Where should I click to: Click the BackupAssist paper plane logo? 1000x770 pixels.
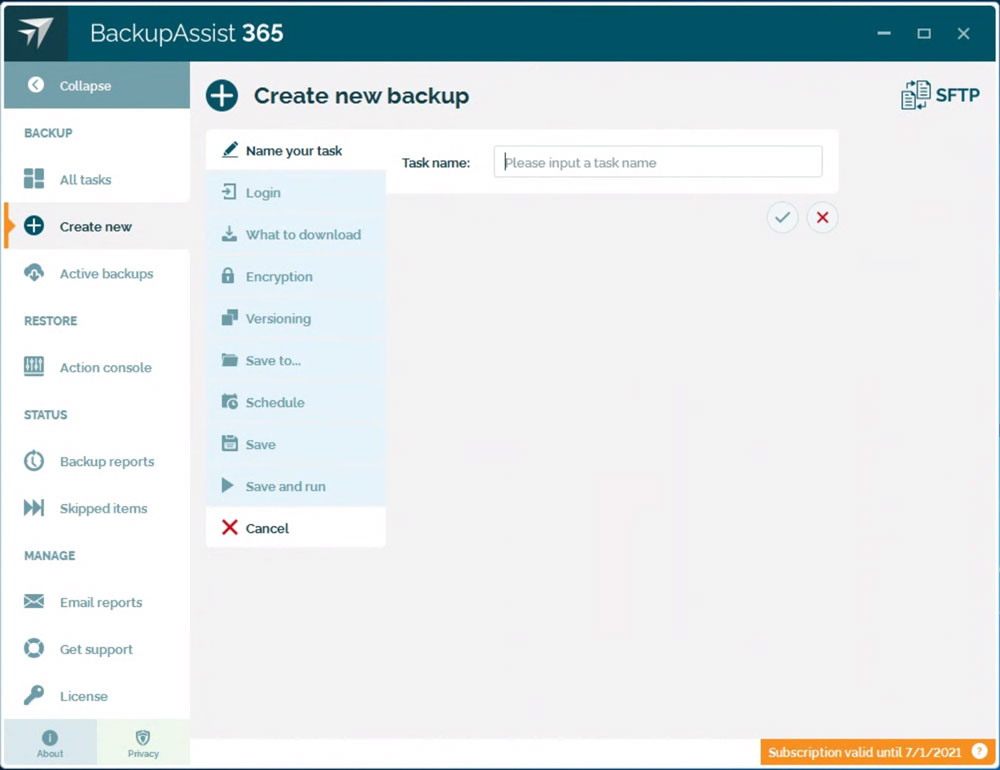click(35, 33)
